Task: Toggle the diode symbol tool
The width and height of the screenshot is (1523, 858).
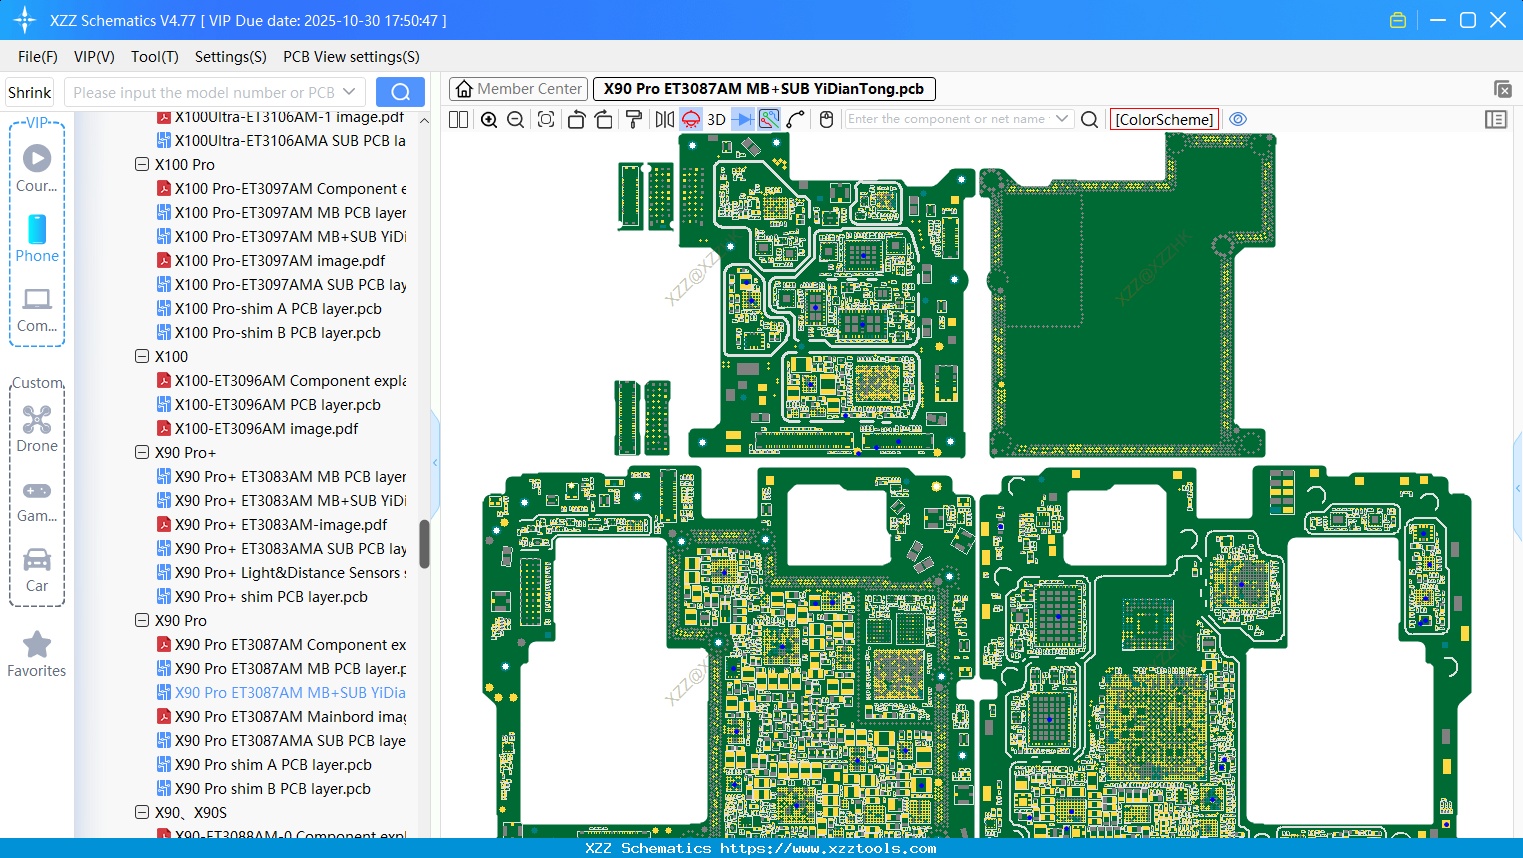Action: [743, 119]
